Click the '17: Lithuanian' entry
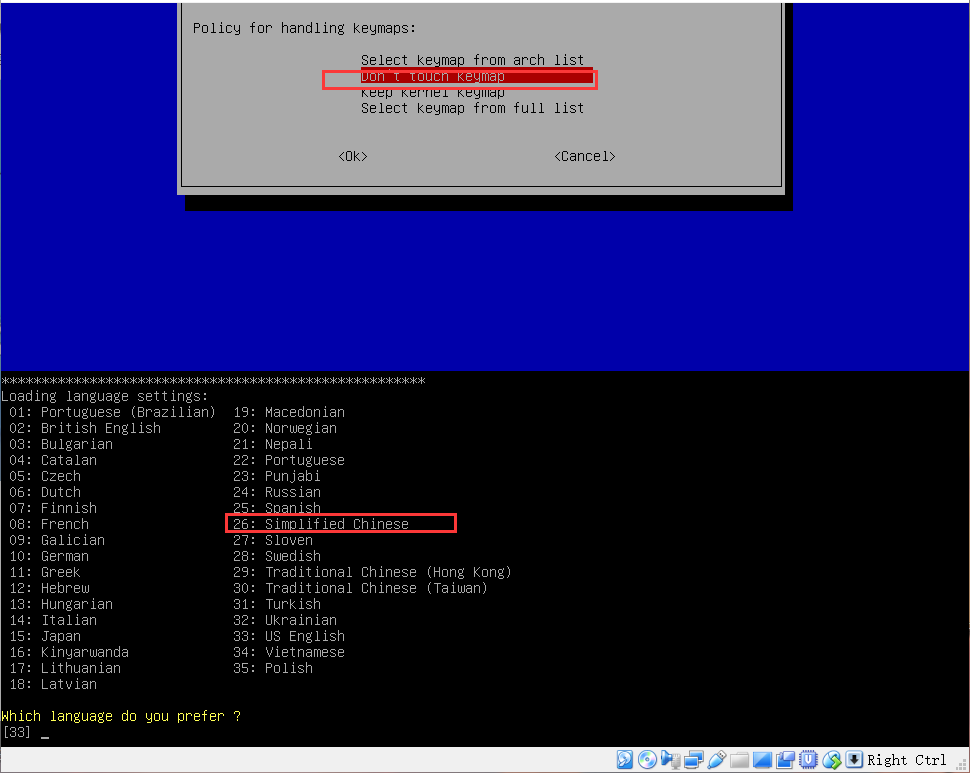The width and height of the screenshot is (970, 773). pyautogui.click(x=65, y=668)
